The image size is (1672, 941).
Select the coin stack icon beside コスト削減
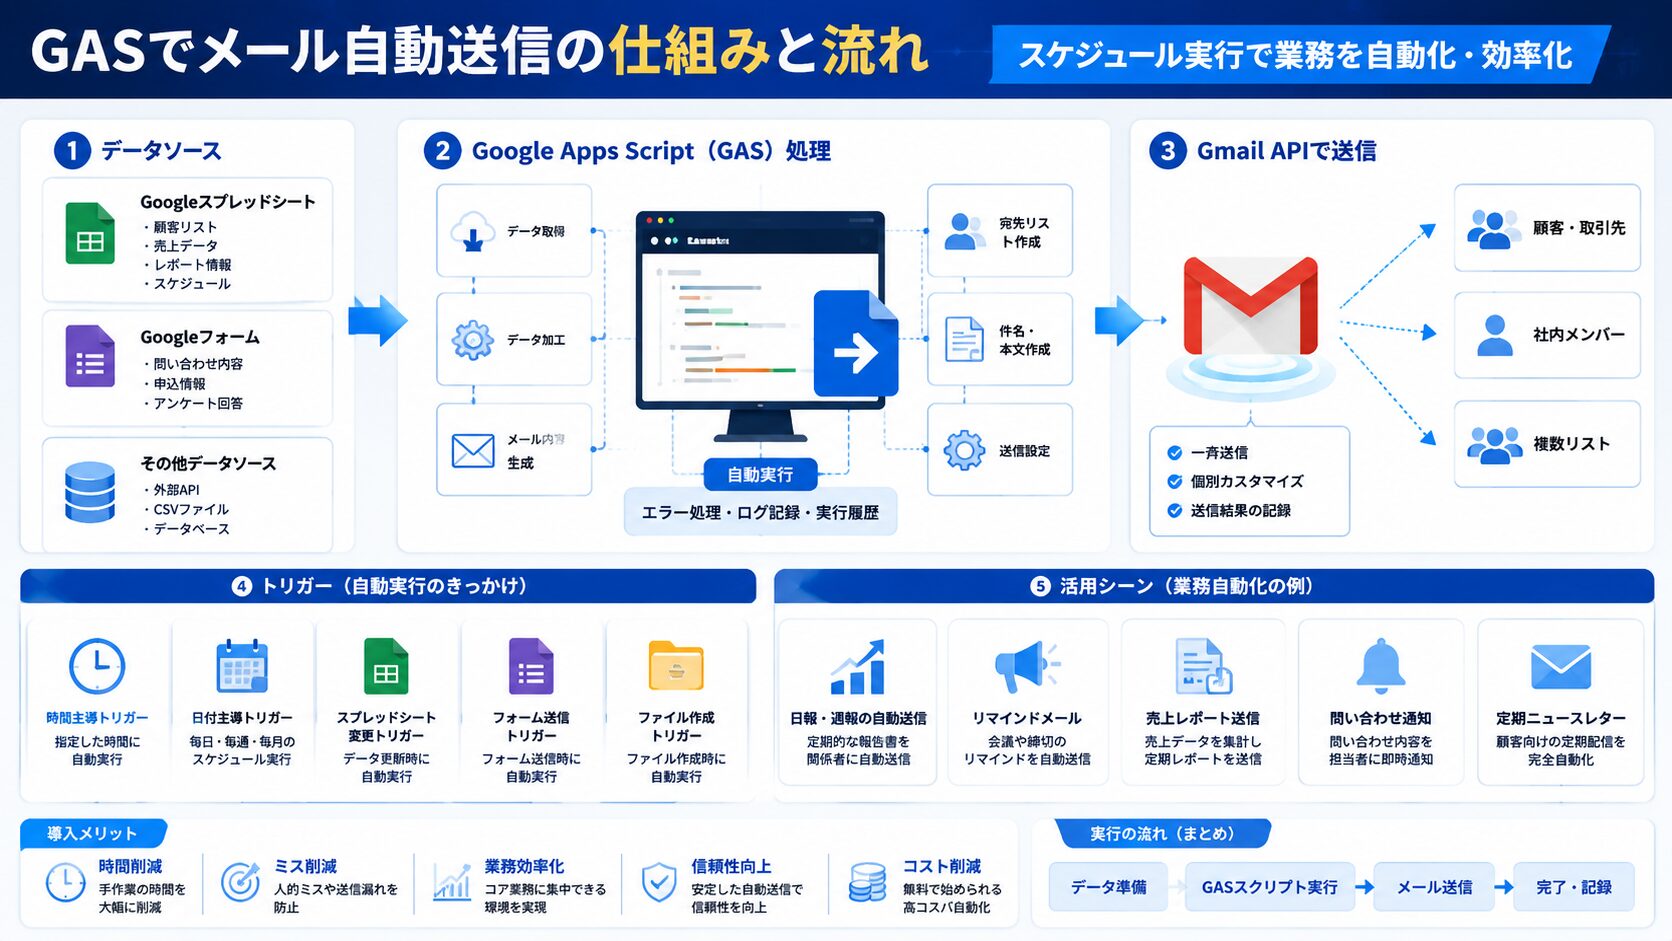[867, 883]
